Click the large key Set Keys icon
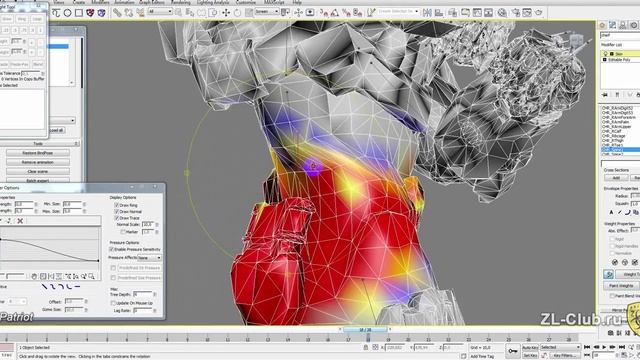 click(x=512, y=351)
